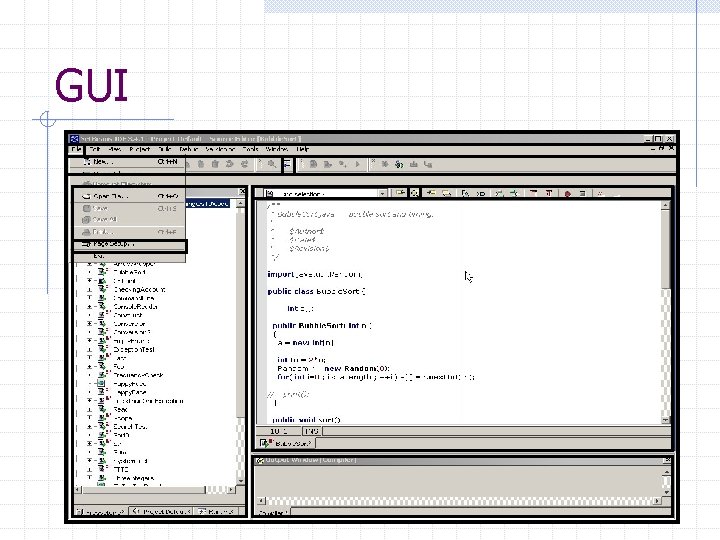Select the Compiler output tab
The height and width of the screenshot is (540, 720).
click(x=272, y=512)
